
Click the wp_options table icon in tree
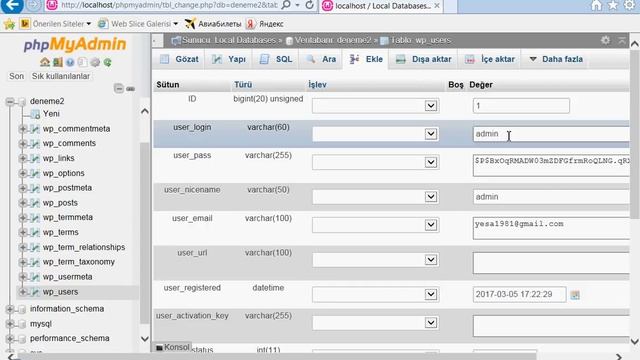click(35, 173)
